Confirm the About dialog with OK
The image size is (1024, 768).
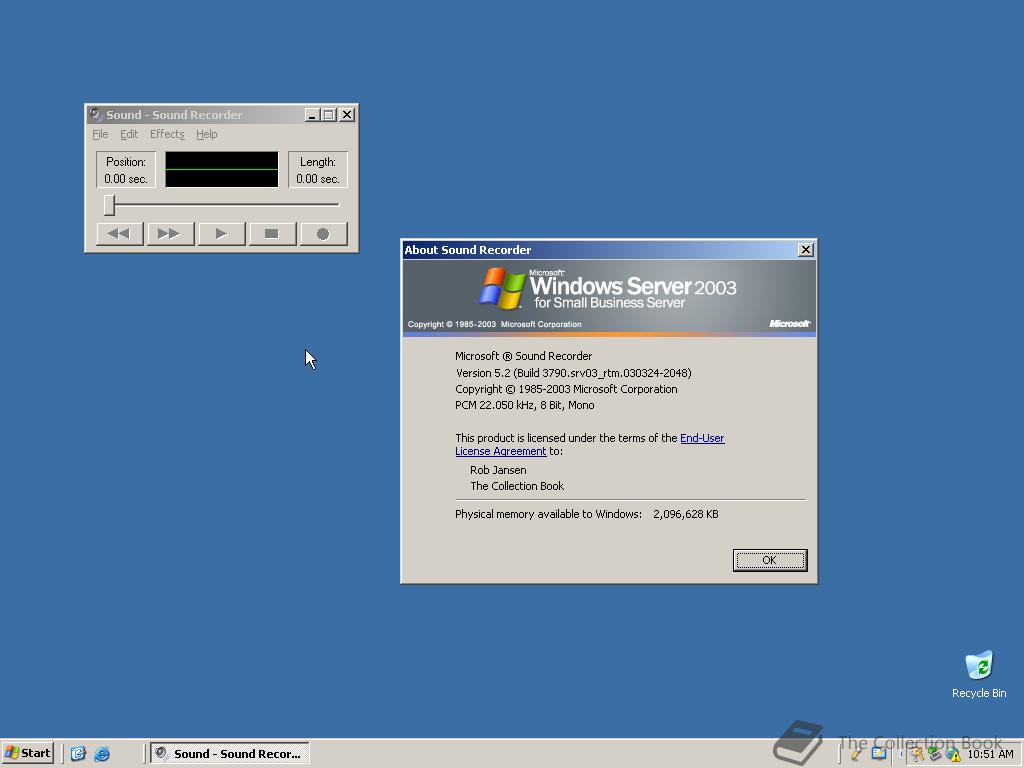(770, 560)
